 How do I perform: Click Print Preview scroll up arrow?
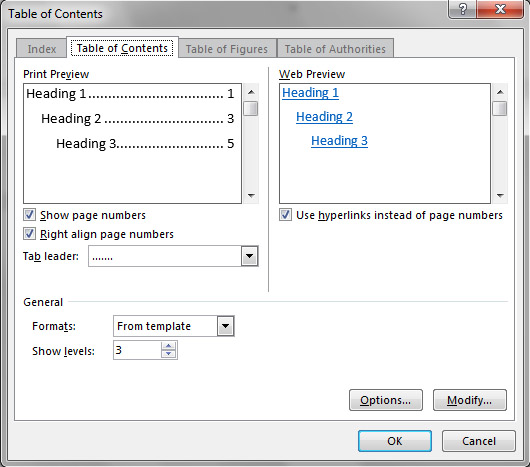pos(251,92)
